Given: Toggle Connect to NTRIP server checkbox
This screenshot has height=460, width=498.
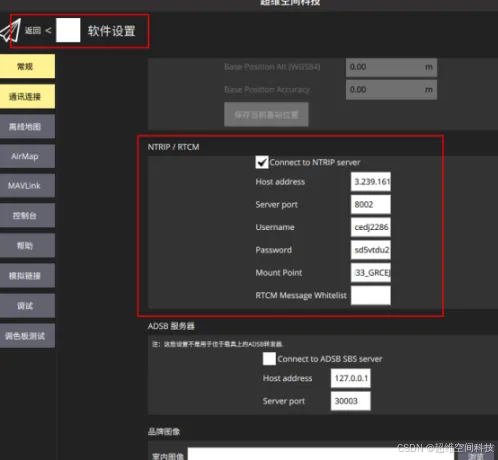Looking at the screenshot, I should pyautogui.click(x=262, y=162).
